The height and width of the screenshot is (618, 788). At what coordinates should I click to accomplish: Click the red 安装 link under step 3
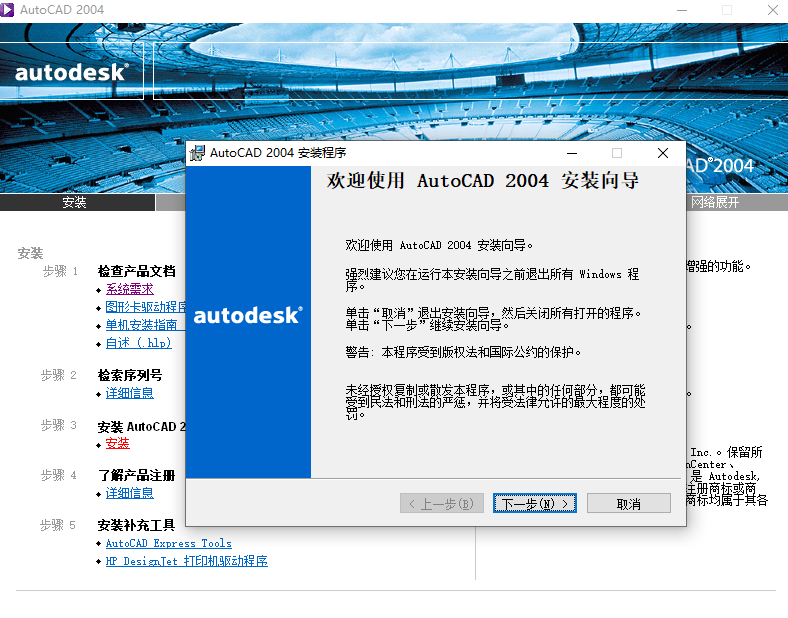pos(118,443)
